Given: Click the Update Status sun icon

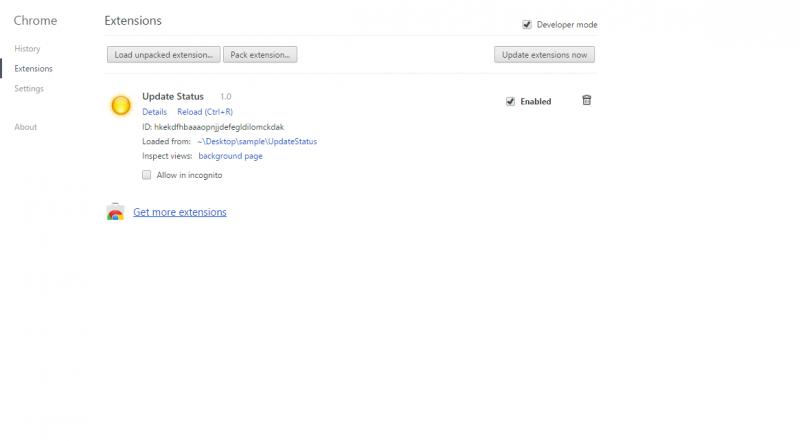Looking at the screenshot, I should click(x=121, y=106).
